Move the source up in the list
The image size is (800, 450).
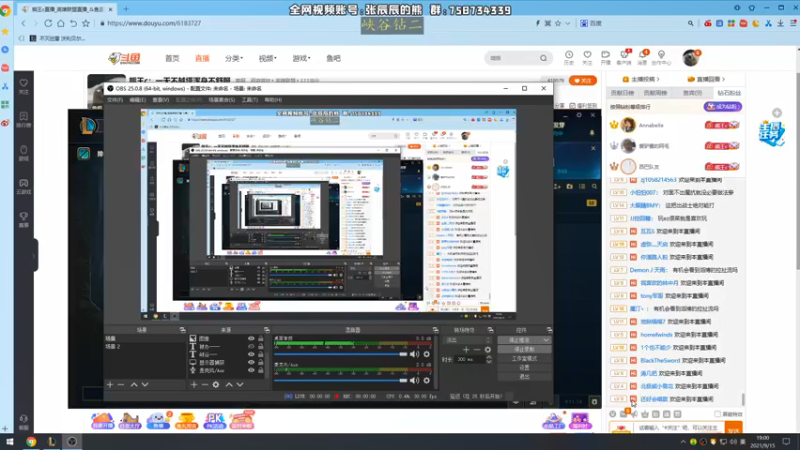tap(229, 385)
